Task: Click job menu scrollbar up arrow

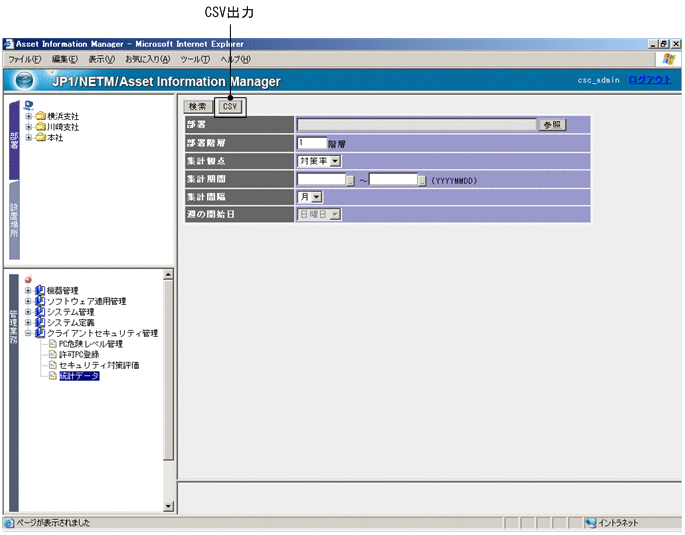Action: pos(168,275)
